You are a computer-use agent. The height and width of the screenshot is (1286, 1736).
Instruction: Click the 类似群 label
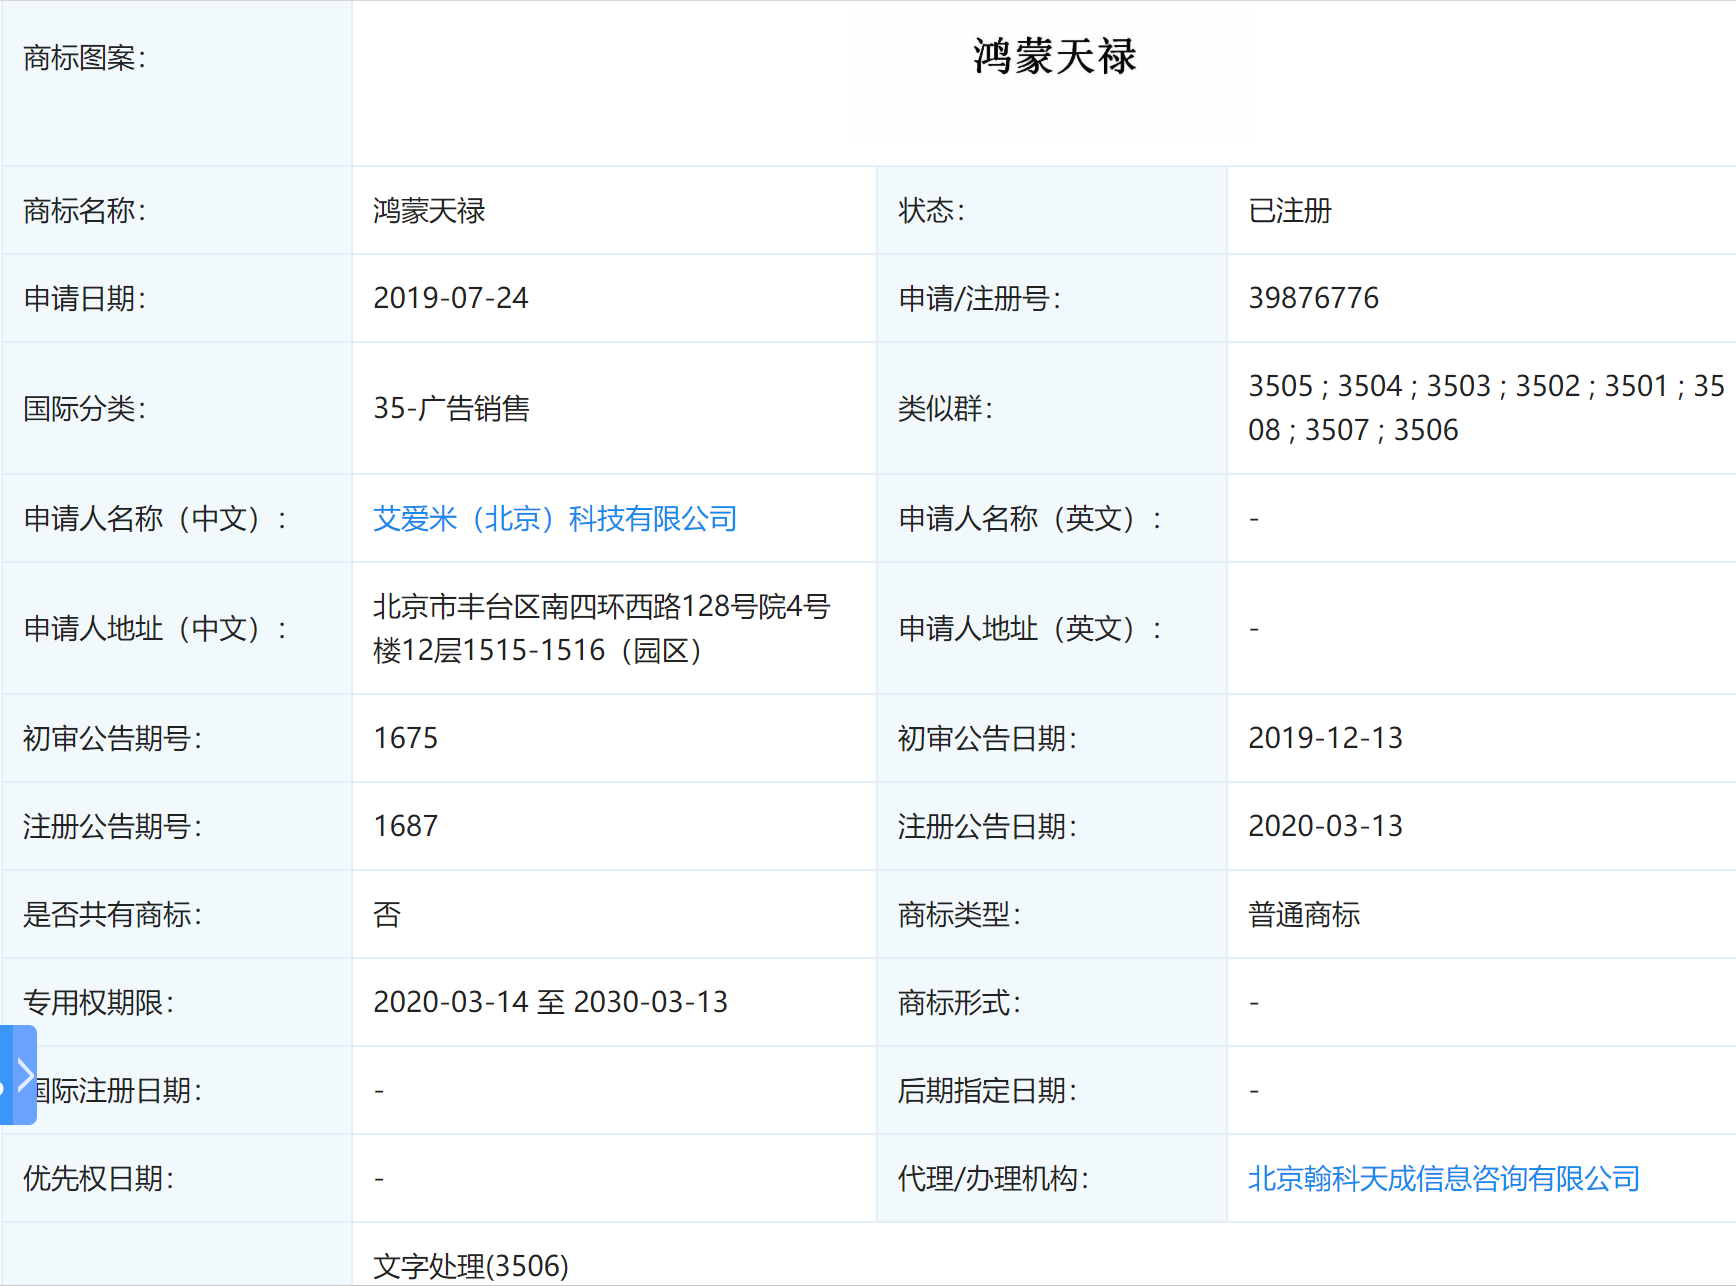point(945,409)
